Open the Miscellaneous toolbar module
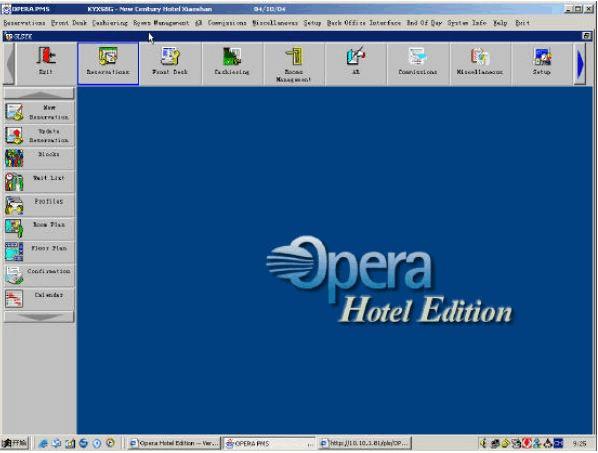Screen dimensions: 598x453 point(480,63)
